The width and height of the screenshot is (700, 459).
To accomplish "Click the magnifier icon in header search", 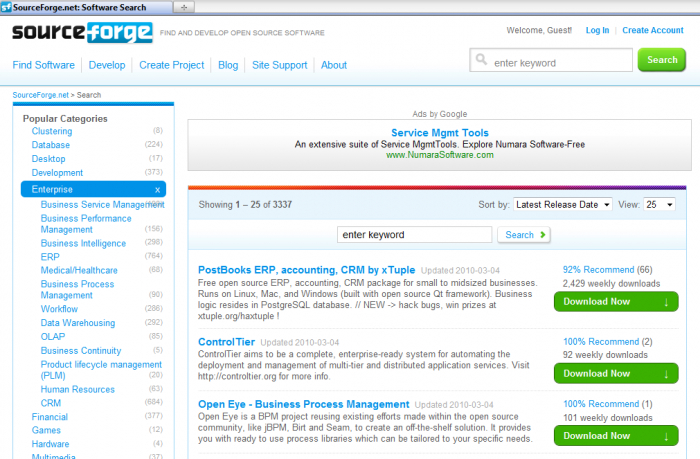I will click(481, 59).
